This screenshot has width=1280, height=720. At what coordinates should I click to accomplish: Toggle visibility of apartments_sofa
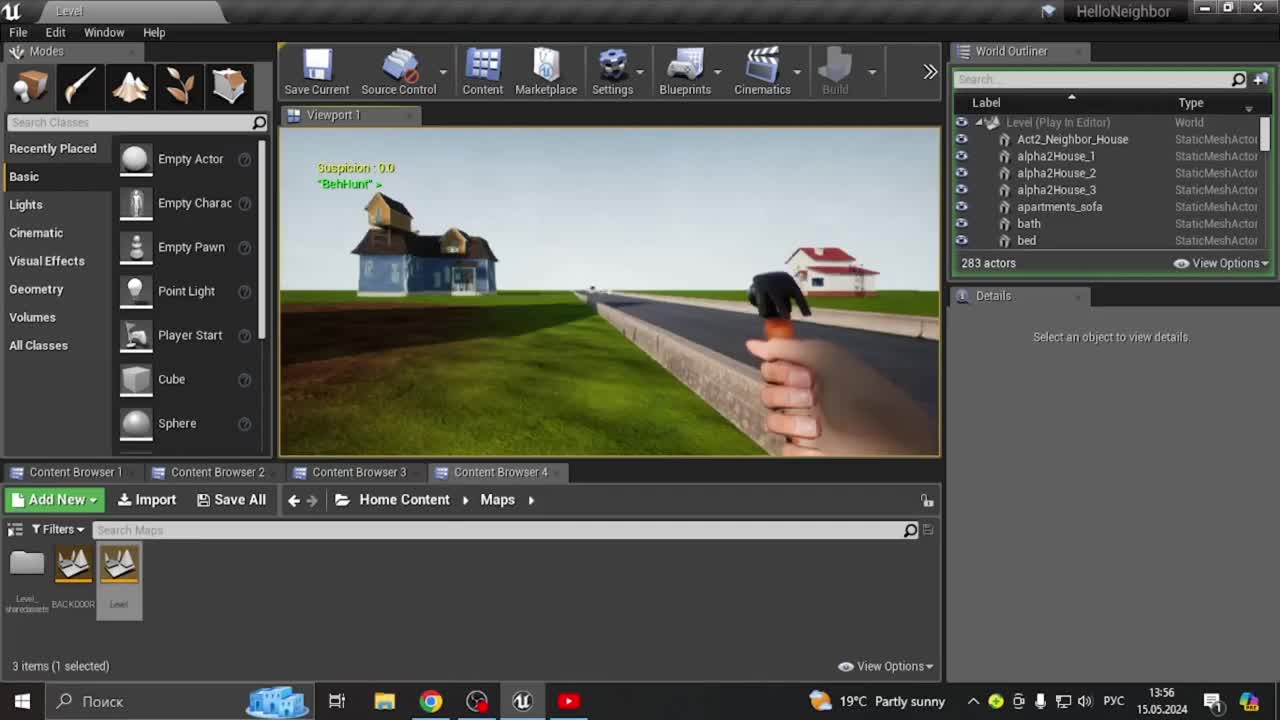962,207
